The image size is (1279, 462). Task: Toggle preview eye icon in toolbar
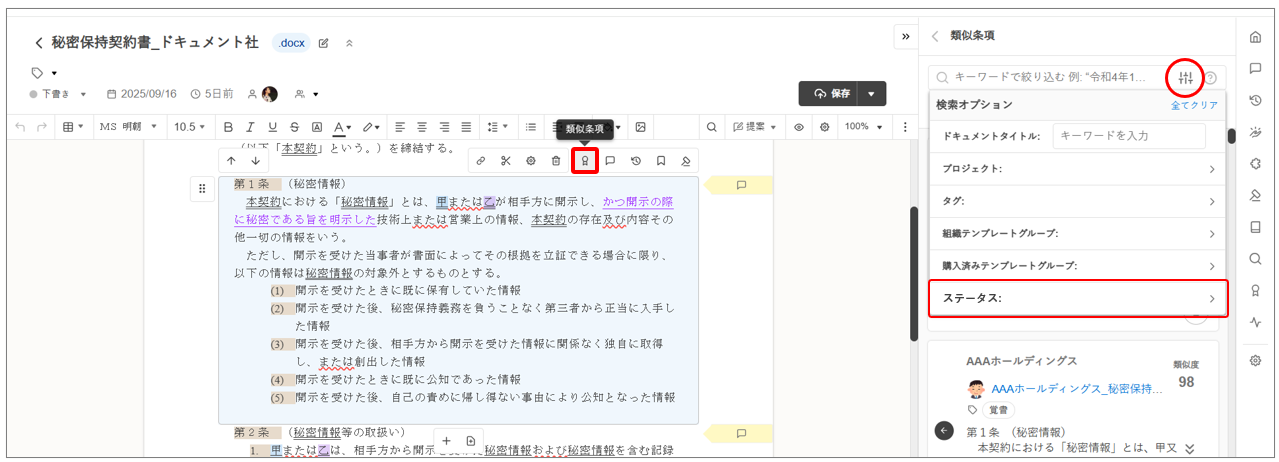tap(799, 127)
